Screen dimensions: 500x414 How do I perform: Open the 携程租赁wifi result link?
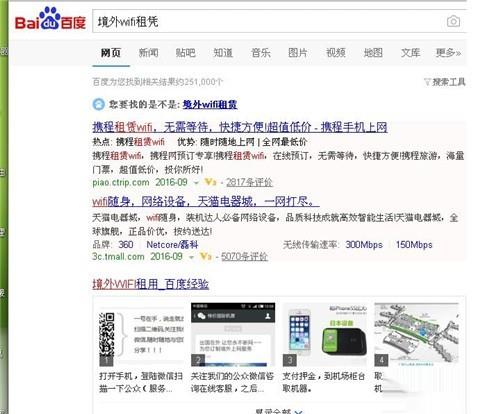click(x=240, y=127)
